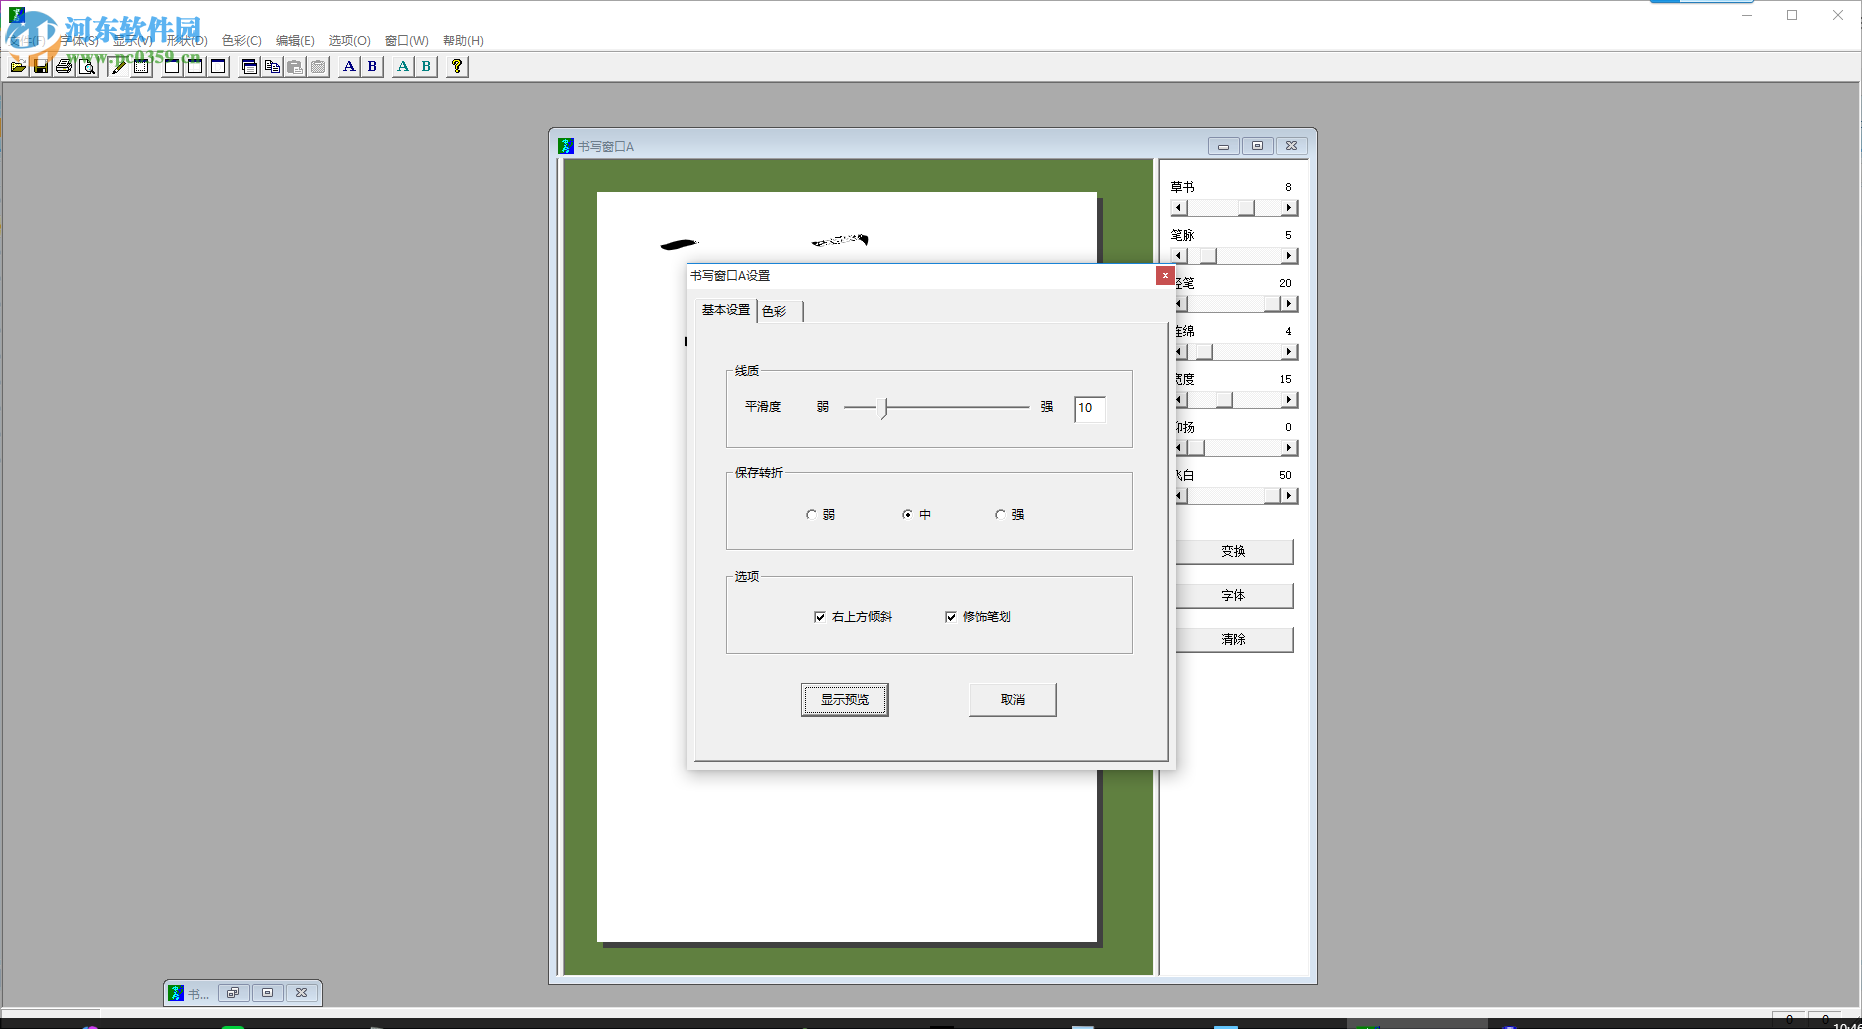This screenshot has width=1862, height=1029.
Task: Click the 显示预览 button
Action: pyautogui.click(x=845, y=700)
